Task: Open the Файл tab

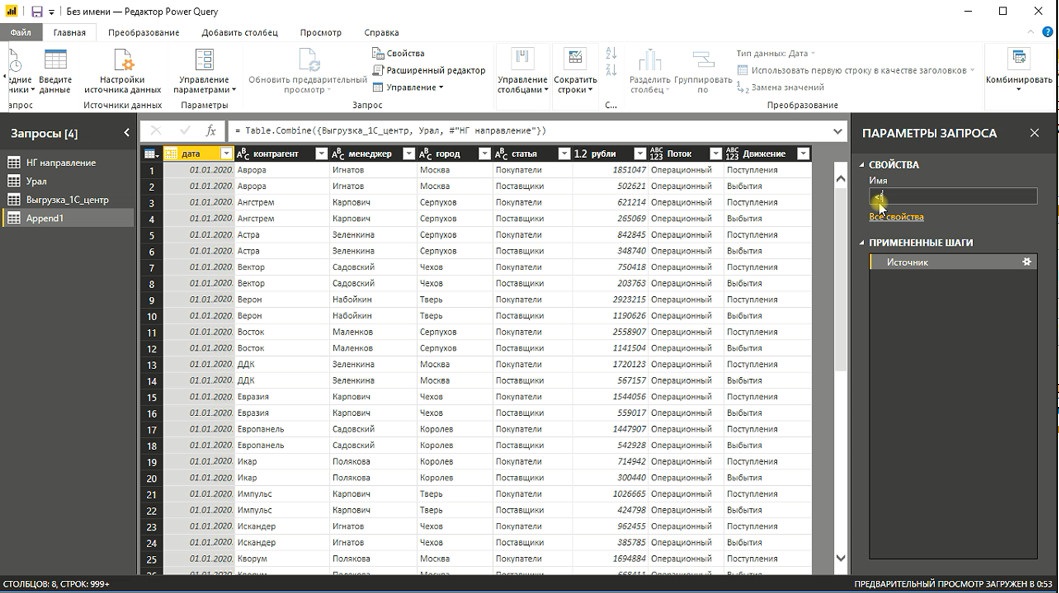Action: click(x=20, y=32)
